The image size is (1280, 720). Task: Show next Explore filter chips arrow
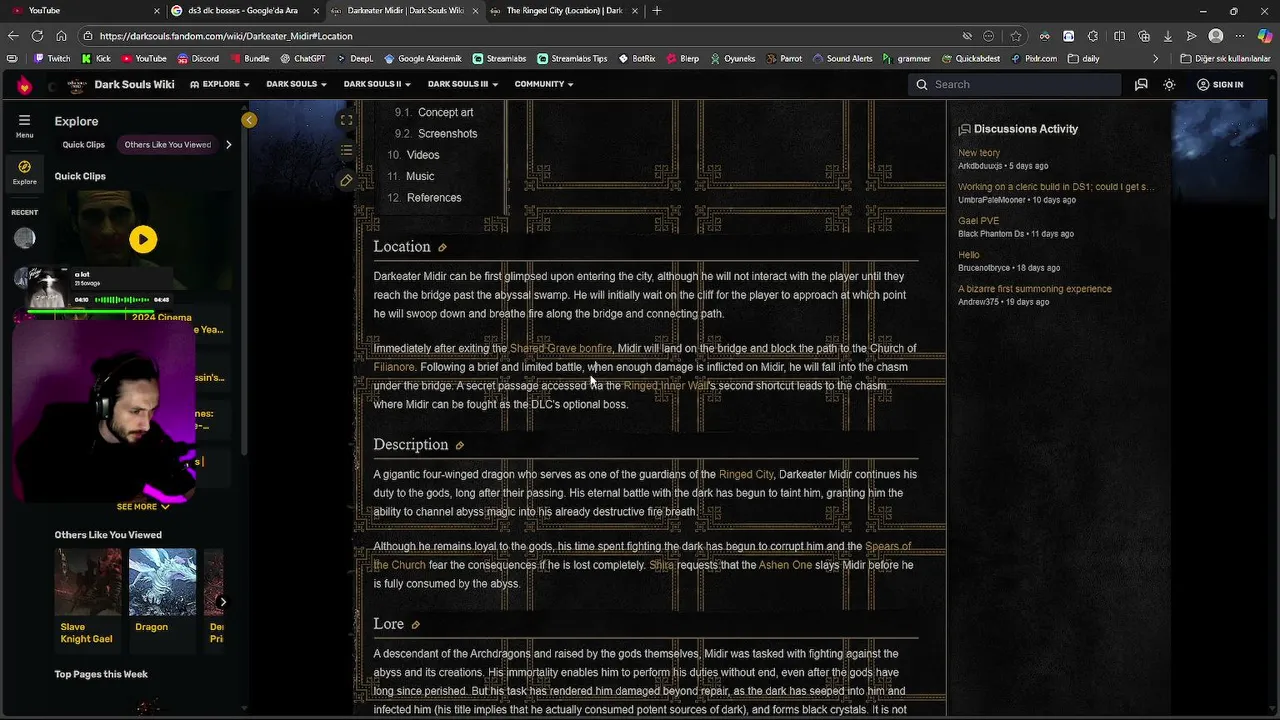pyautogui.click(x=228, y=145)
